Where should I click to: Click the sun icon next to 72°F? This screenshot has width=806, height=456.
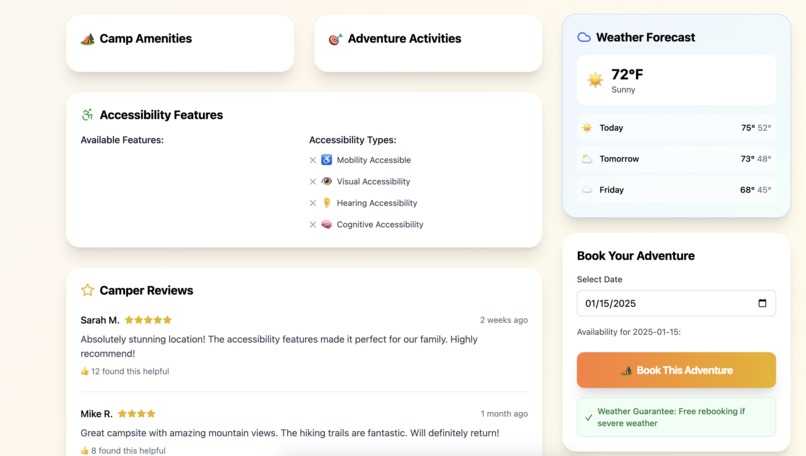[x=595, y=80]
